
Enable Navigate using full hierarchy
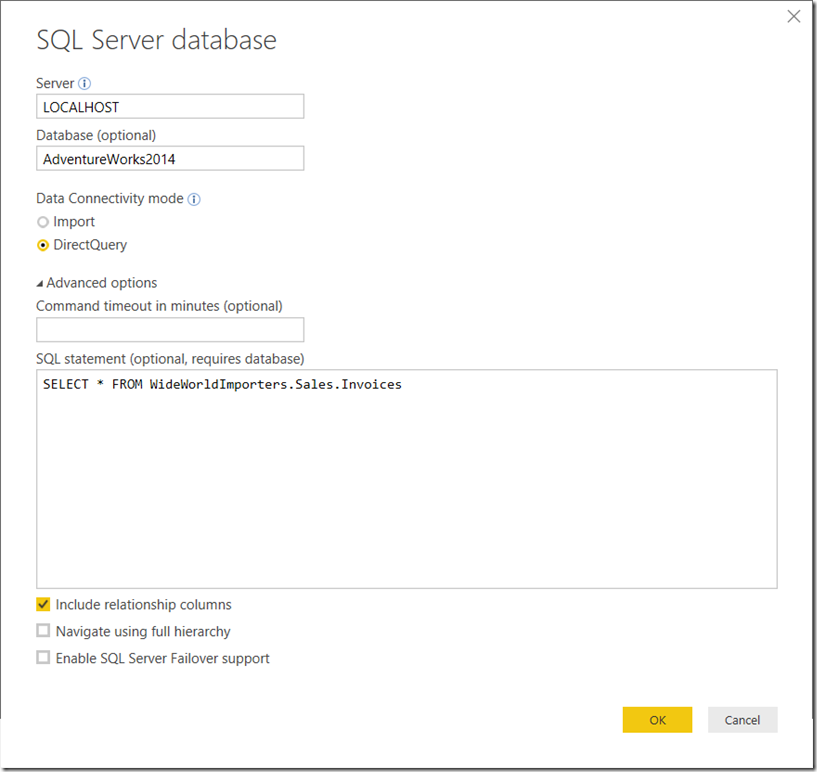pyautogui.click(x=43, y=631)
